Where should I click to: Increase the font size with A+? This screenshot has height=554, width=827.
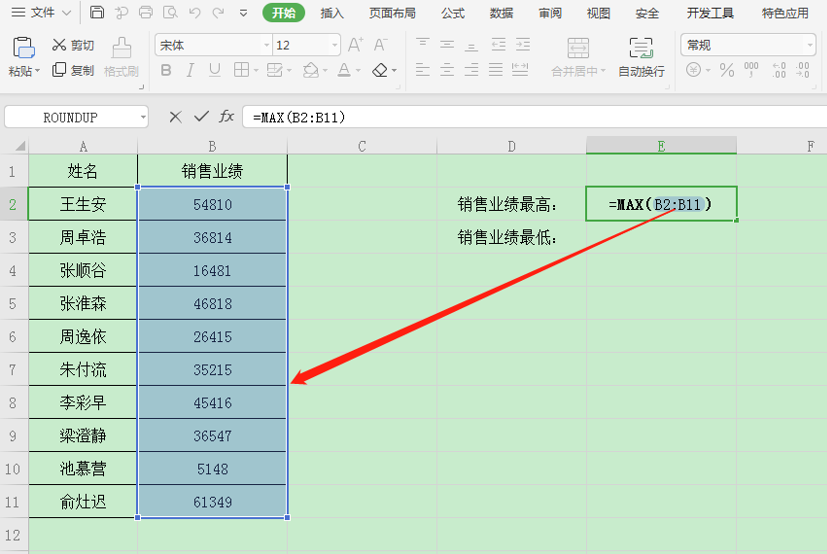[x=355, y=45]
